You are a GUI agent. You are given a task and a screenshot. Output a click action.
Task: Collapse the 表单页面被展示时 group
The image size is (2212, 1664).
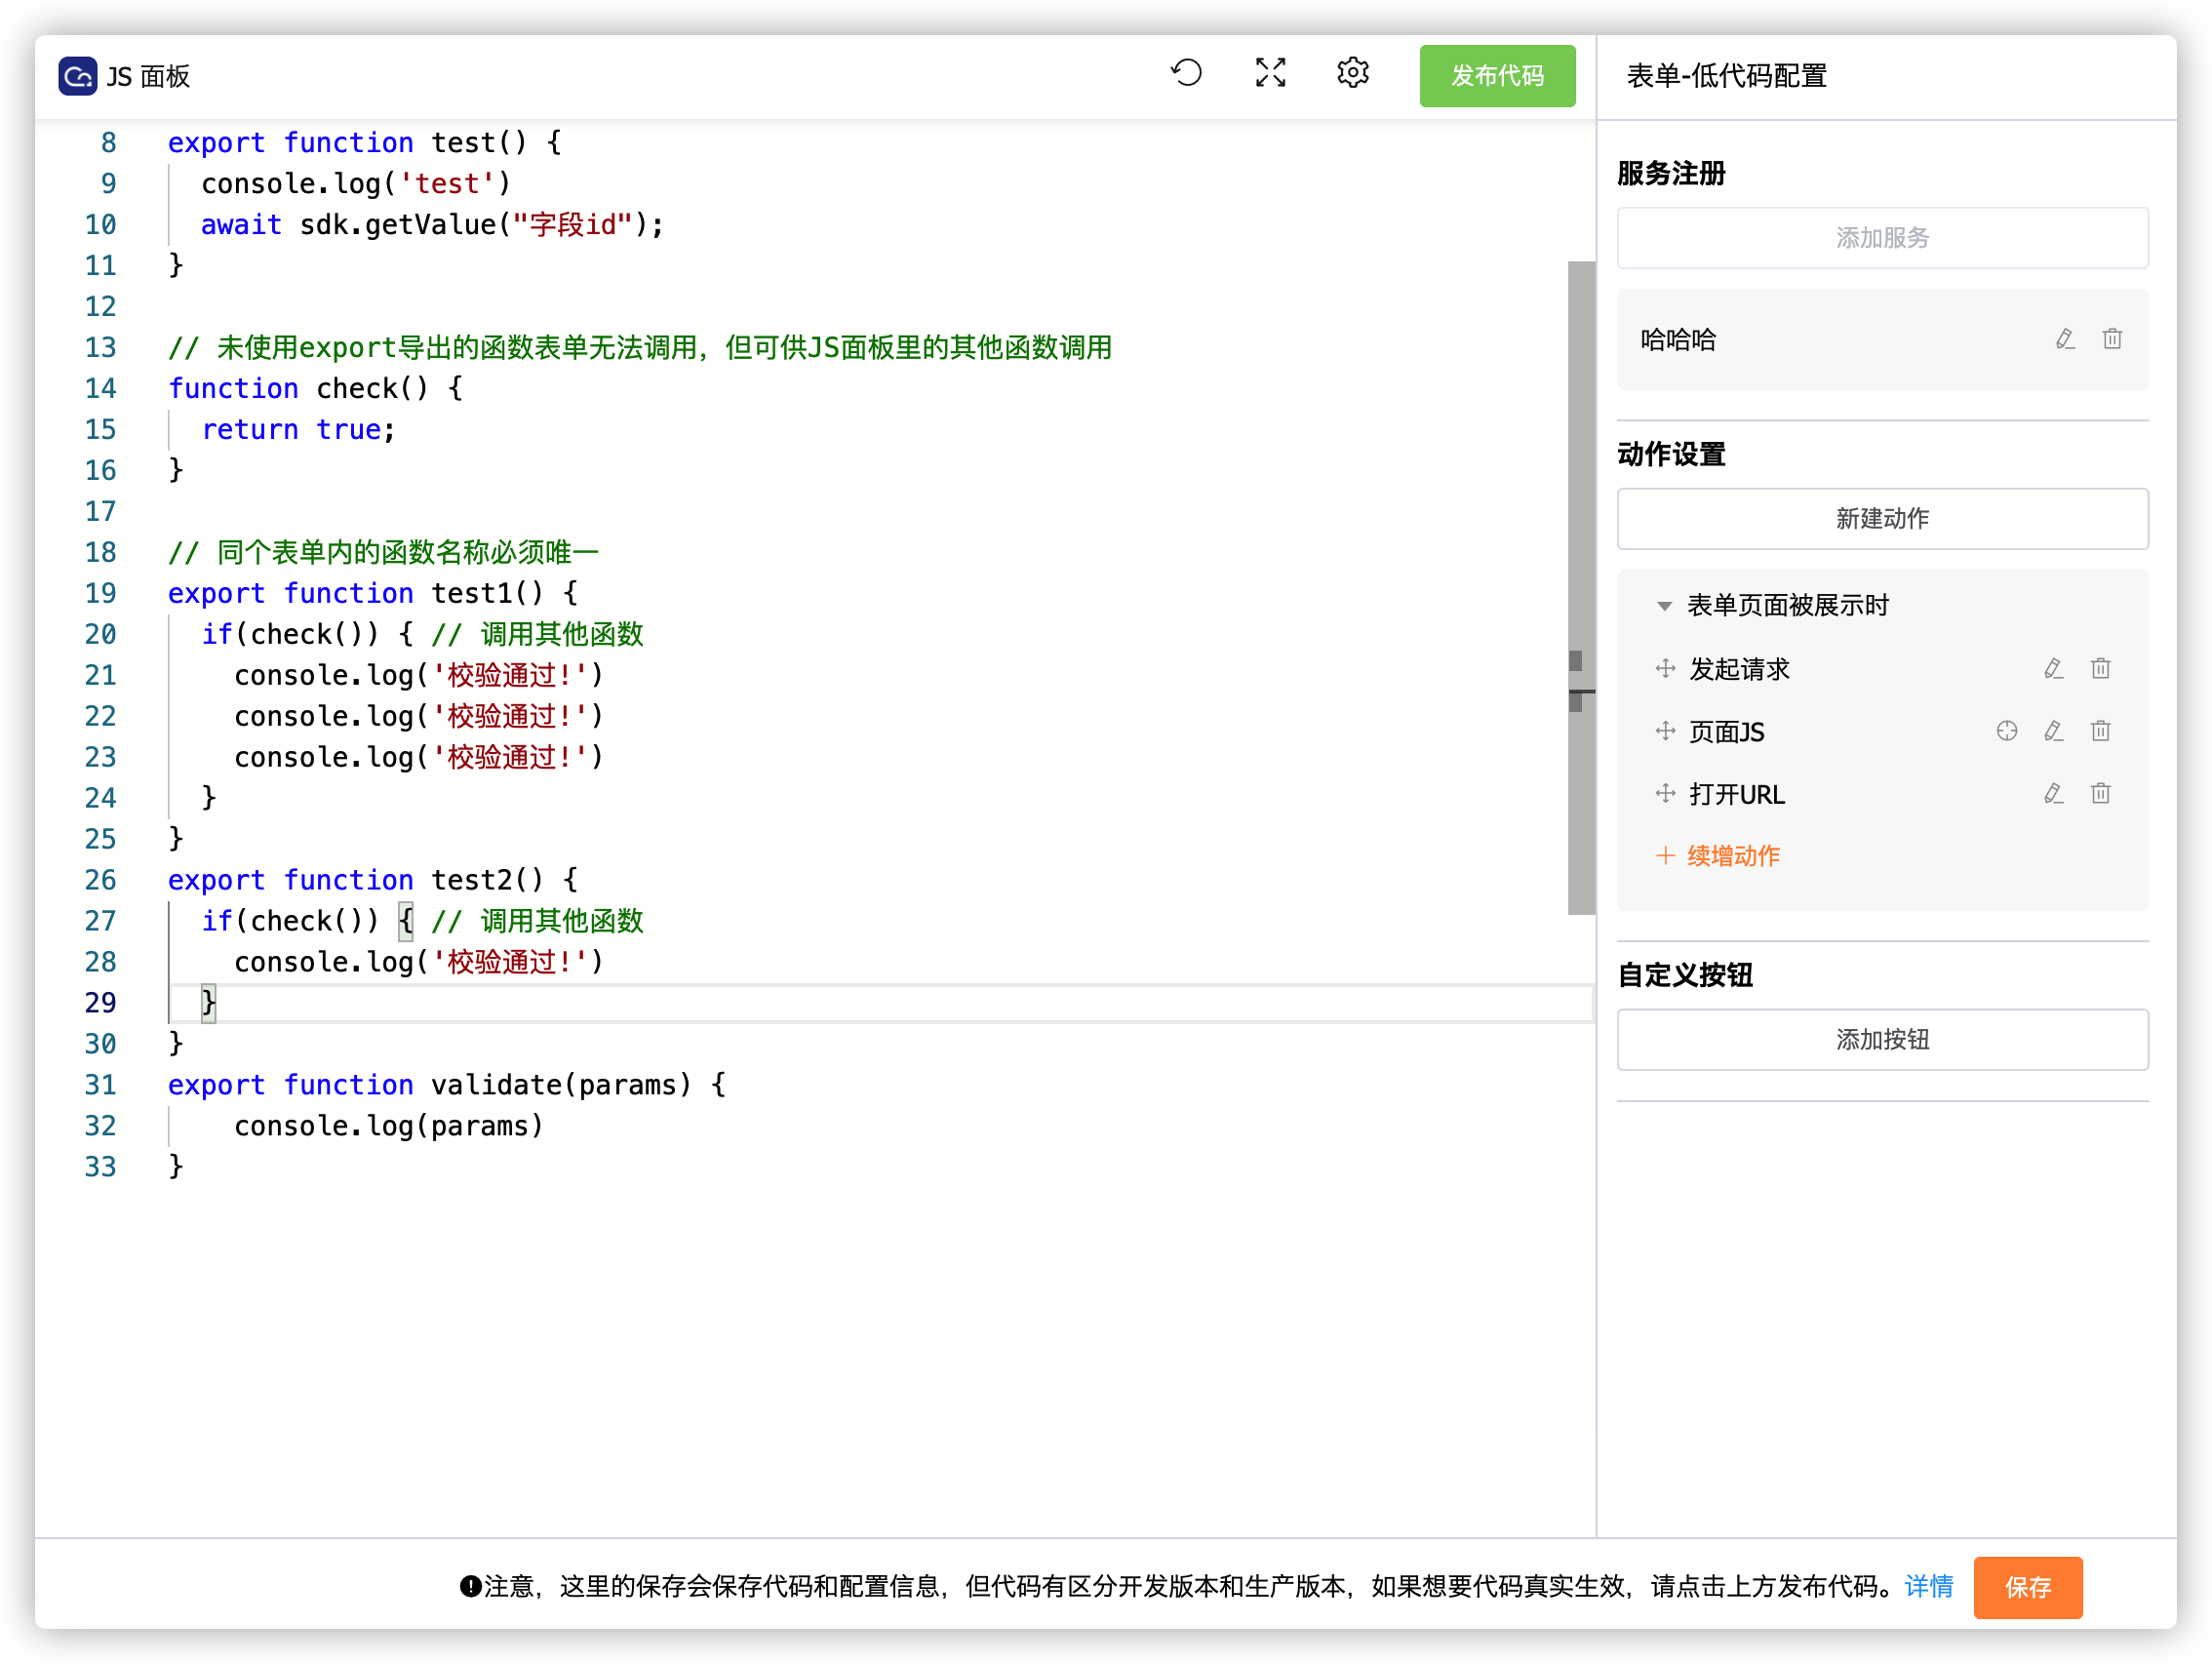(1664, 606)
